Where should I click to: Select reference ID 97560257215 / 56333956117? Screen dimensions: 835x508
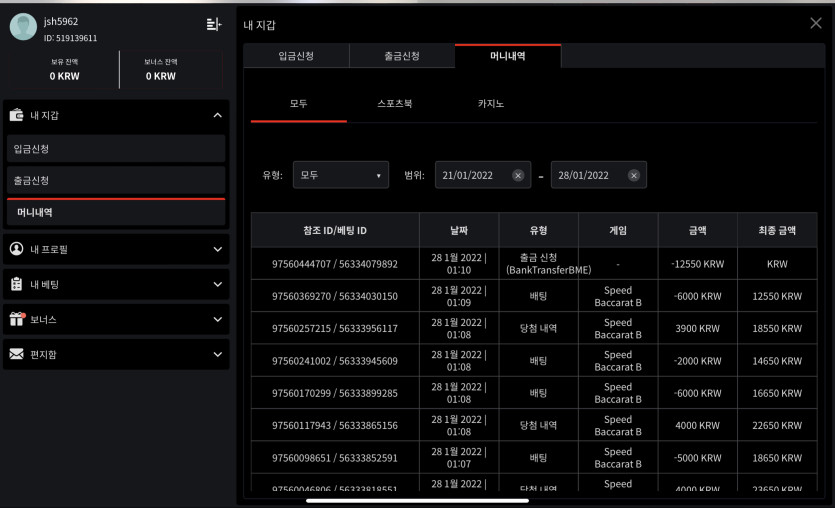click(335, 329)
